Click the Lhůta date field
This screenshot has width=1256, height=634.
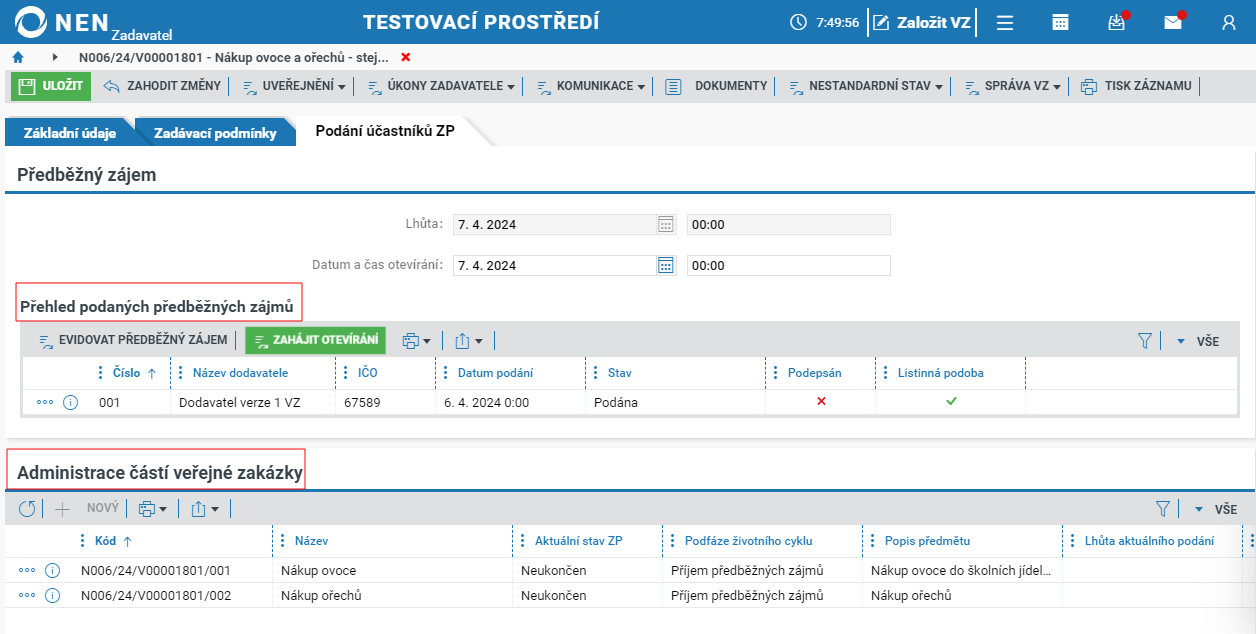(554, 224)
